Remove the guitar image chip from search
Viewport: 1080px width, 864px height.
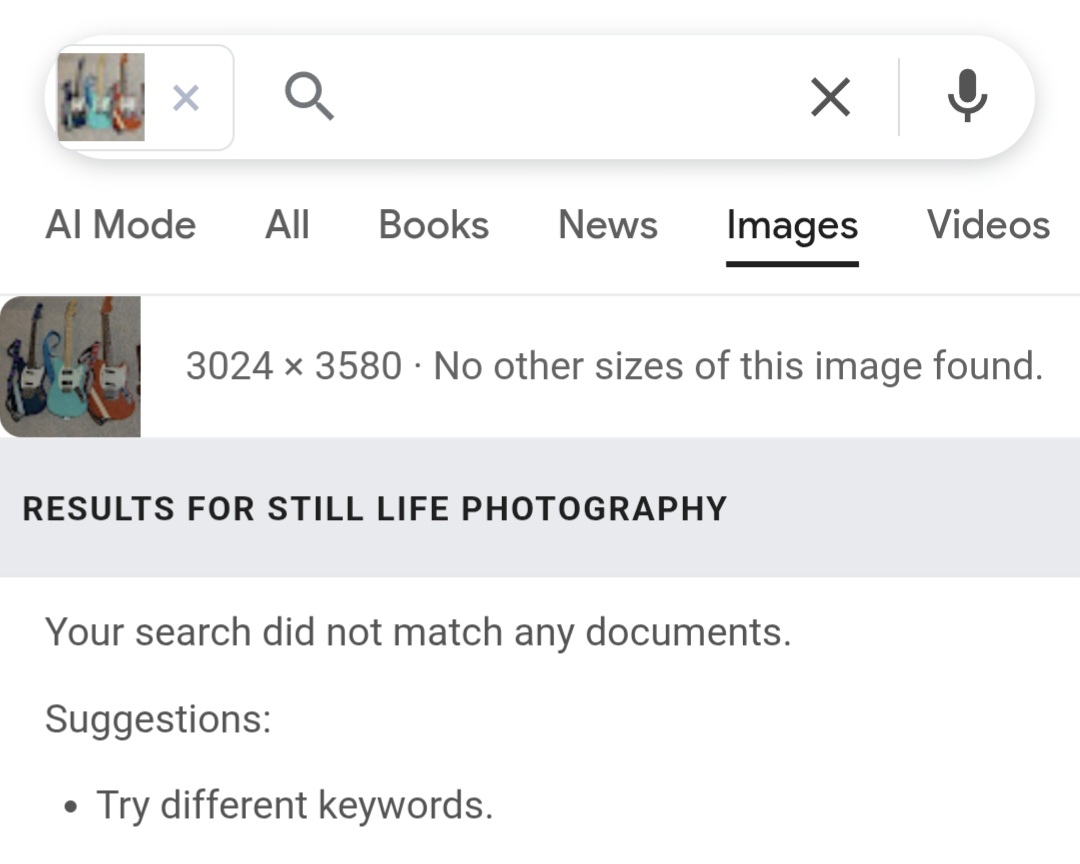(x=186, y=98)
